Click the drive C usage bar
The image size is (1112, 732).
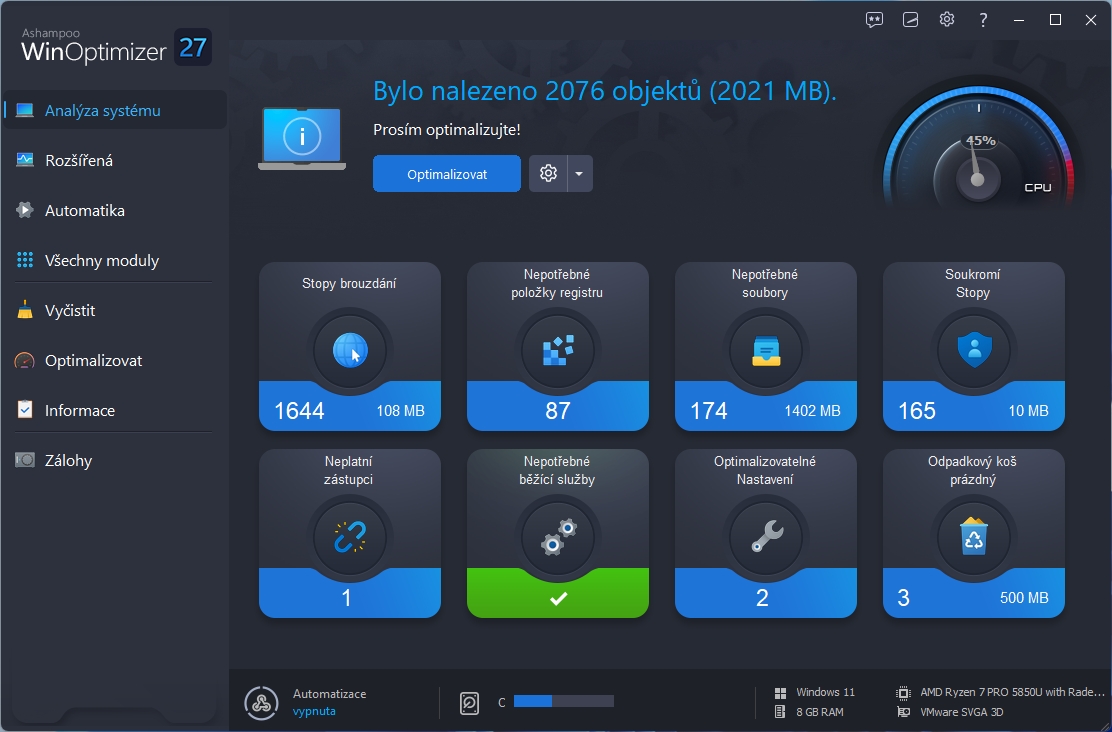point(563,702)
